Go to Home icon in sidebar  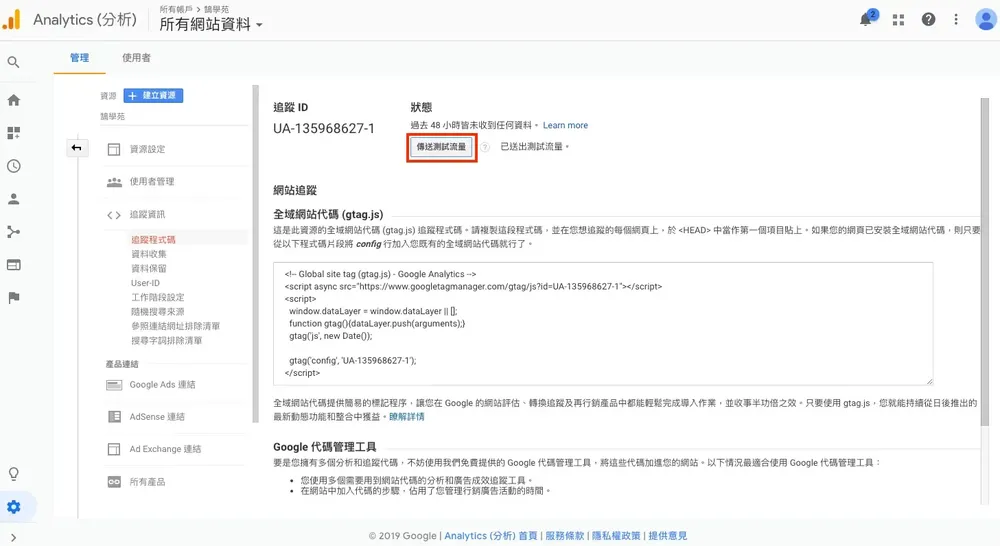coord(13,100)
